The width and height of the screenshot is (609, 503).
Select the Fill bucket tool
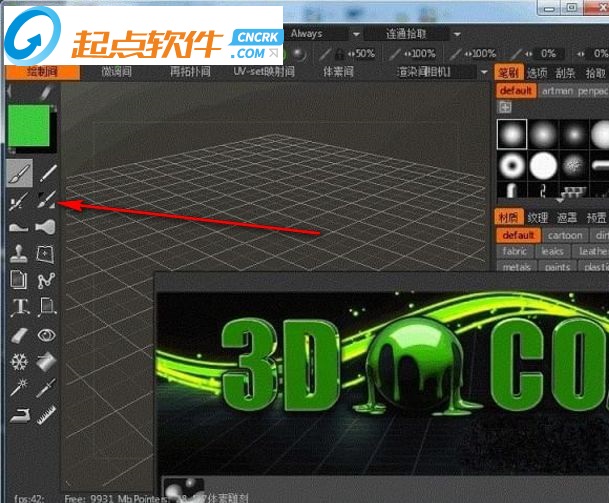[x=46, y=362]
